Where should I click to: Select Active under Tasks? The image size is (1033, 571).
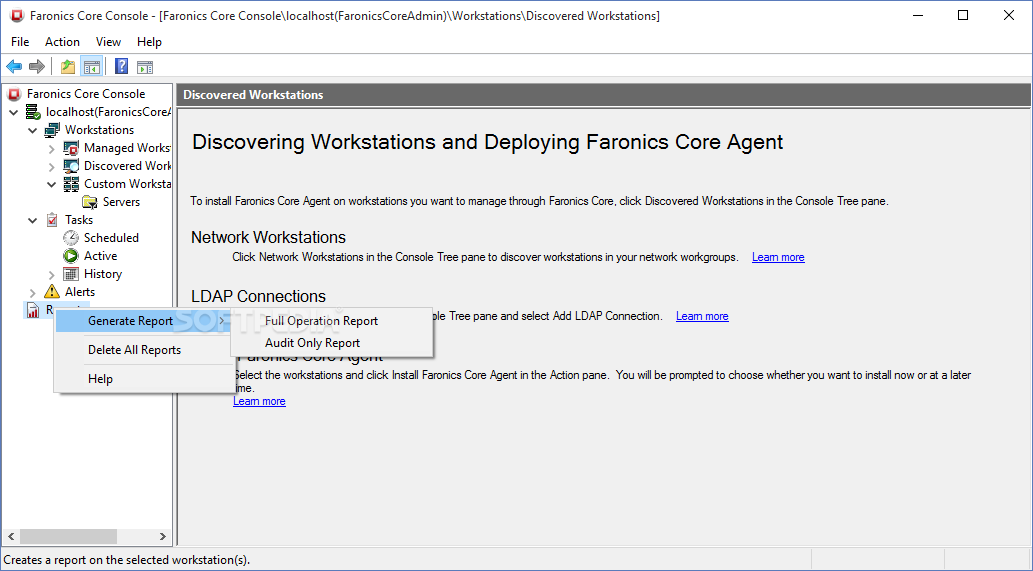(100, 256)
